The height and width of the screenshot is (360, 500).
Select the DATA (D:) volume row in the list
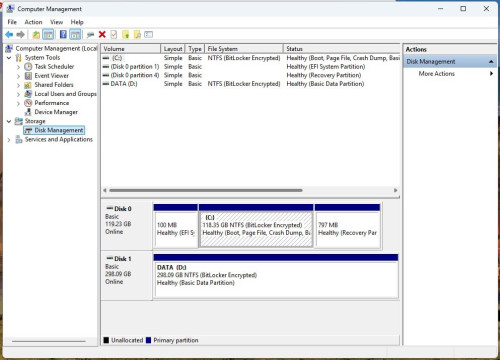pyautogui.click(x=251, y=84)
